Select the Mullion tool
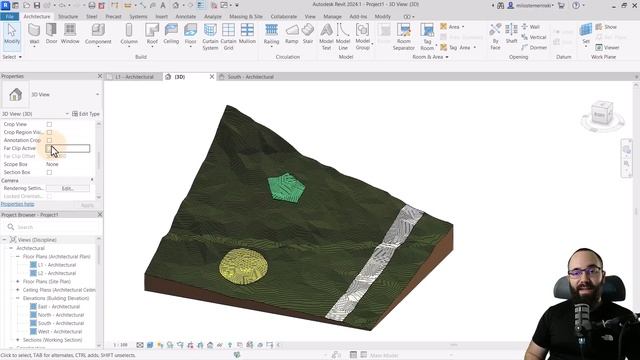Image resolution: width=640 pixels, height=360 pixels. point(247,33)
